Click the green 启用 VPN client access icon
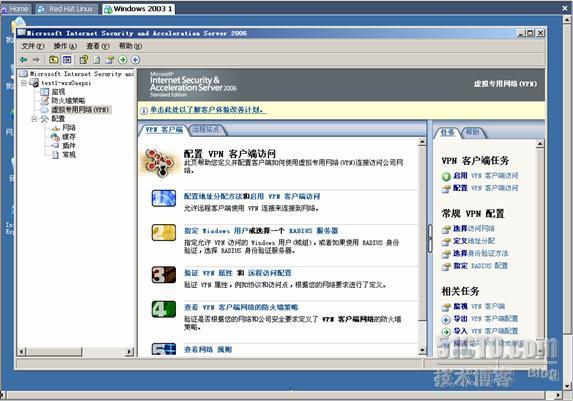 pos(446,176)
